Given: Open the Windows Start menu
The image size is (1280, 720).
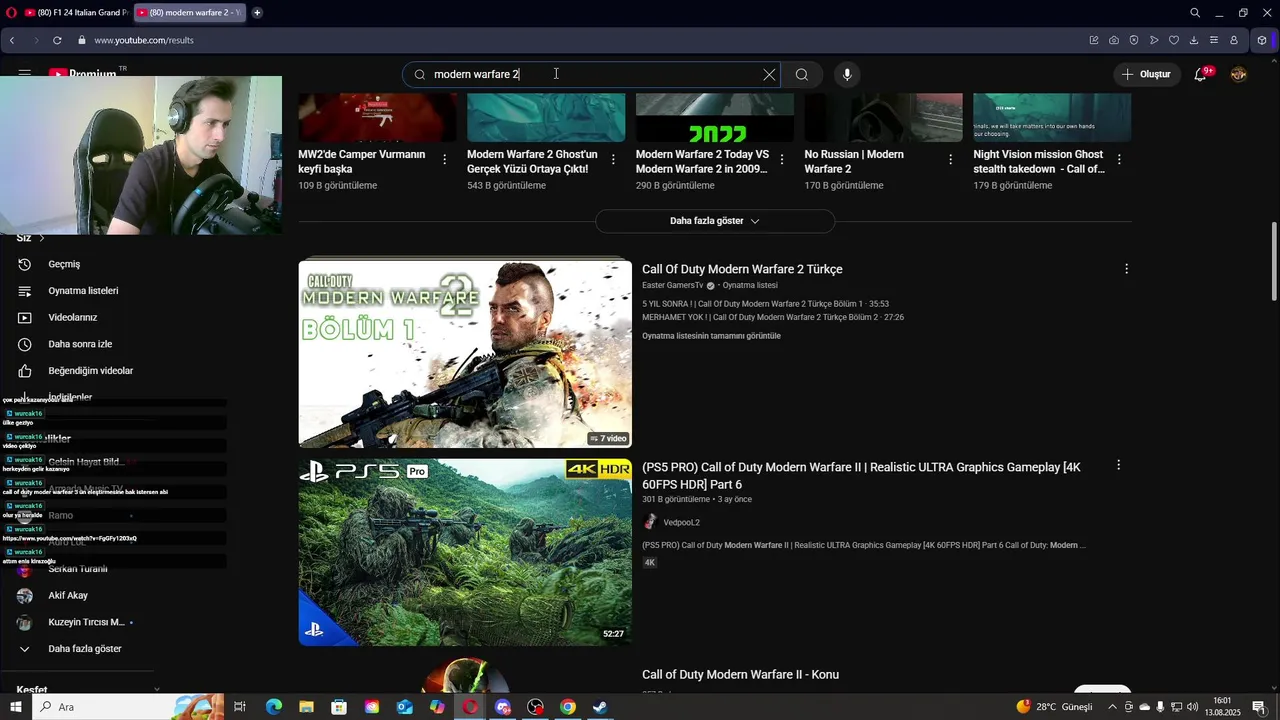Looking at the screenshot, I should [x=15, y=707].
